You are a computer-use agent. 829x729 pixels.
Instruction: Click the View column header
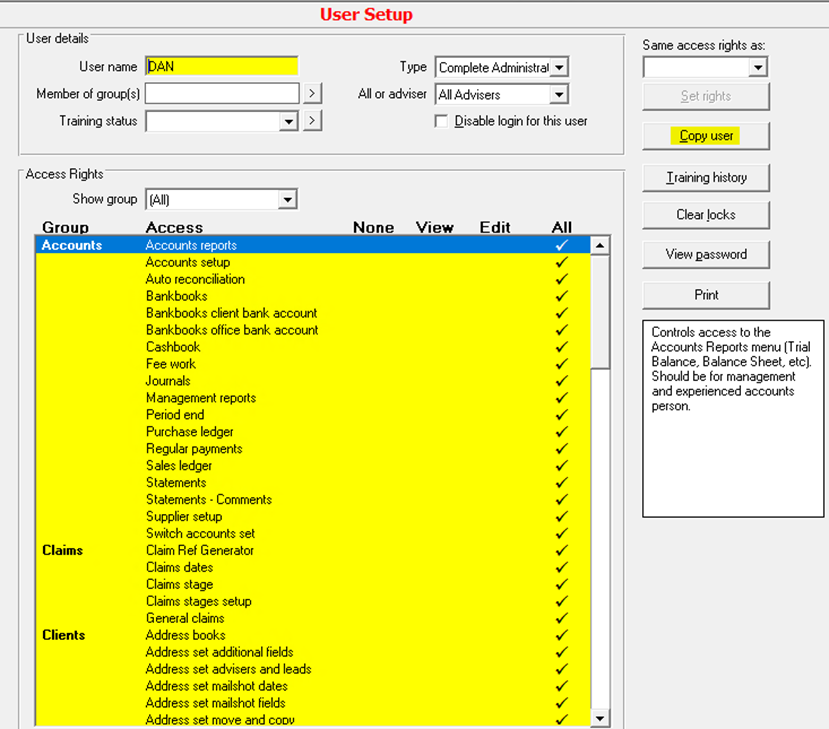(435, 227)
